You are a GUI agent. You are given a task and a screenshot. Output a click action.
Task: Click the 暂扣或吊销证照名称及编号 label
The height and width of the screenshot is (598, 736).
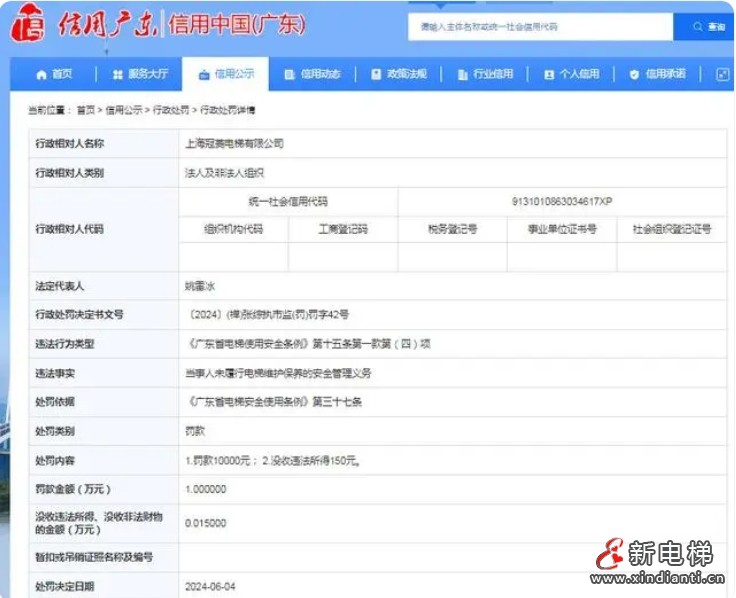(x=94, y=558)
